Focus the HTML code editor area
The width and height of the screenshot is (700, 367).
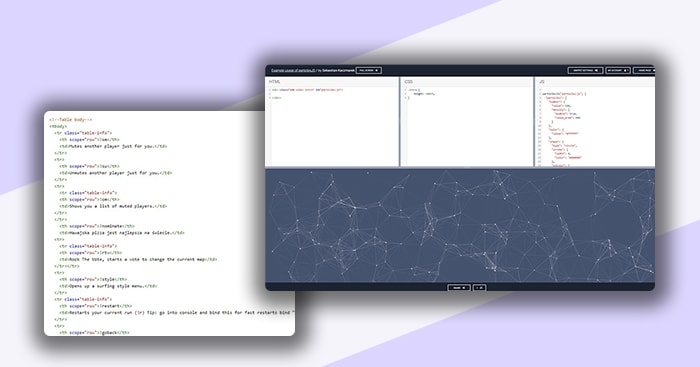coord(332,126)
